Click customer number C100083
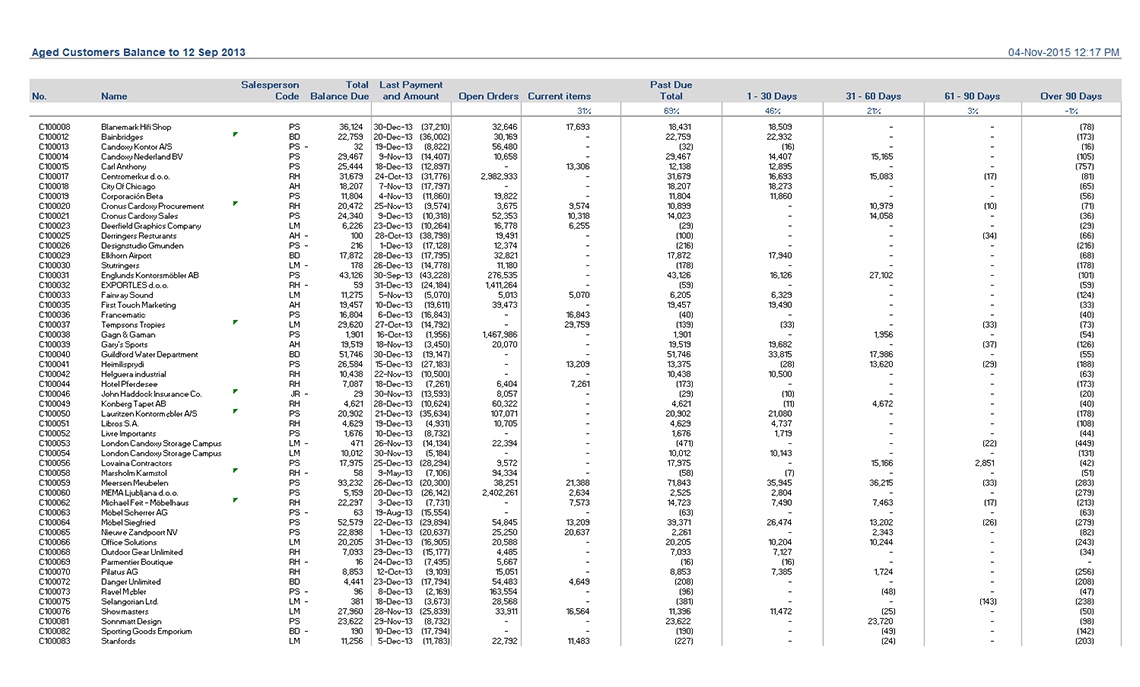1140x687 pixels. tap(54, 641)
